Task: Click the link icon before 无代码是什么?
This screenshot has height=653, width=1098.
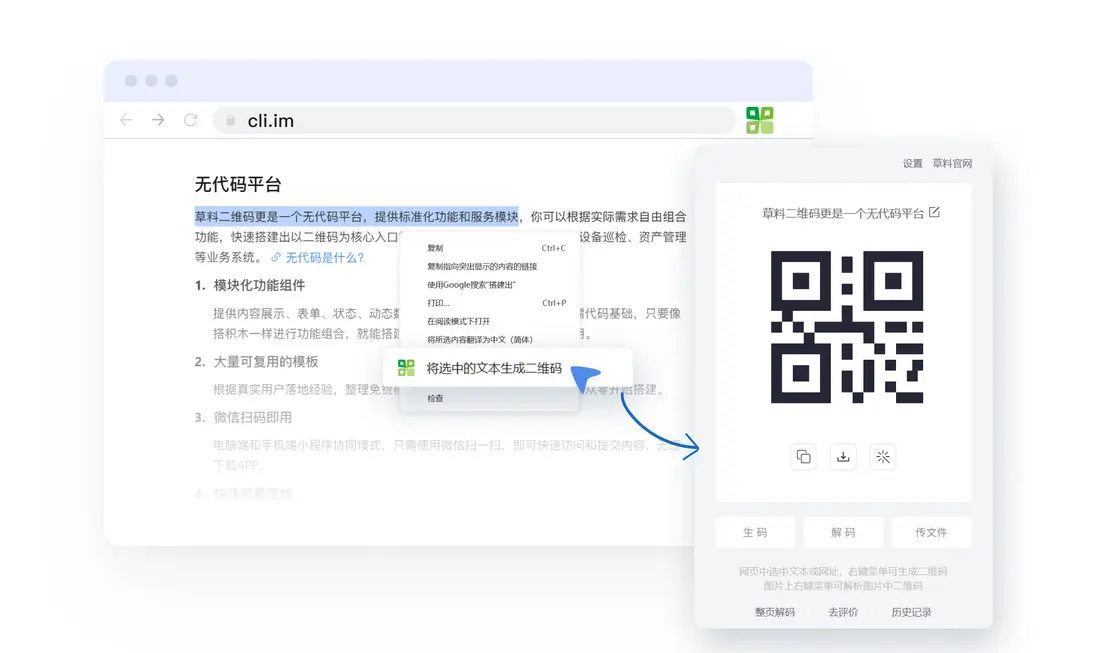Action: pos(276,258)
